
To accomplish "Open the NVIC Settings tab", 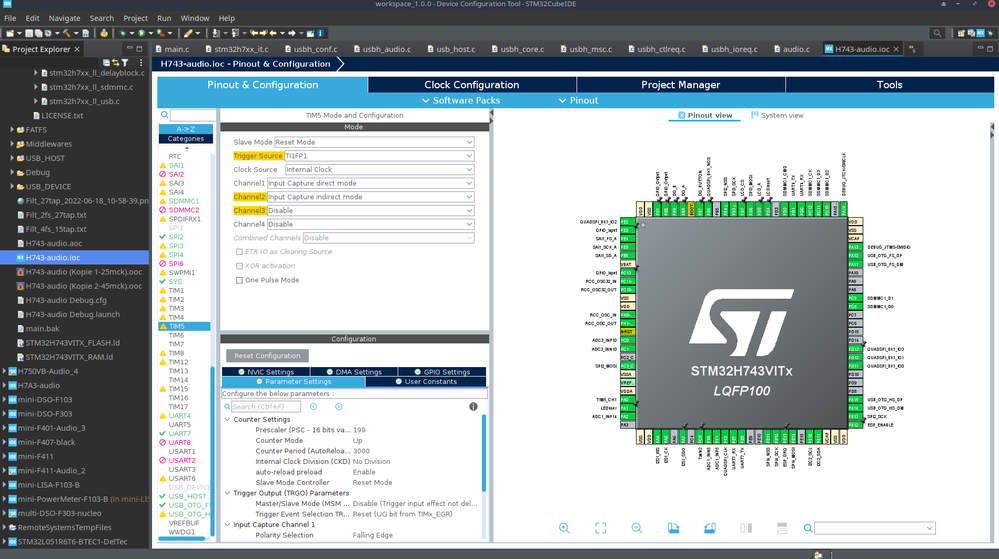I will pyautogui.click(x=266, y=372).
